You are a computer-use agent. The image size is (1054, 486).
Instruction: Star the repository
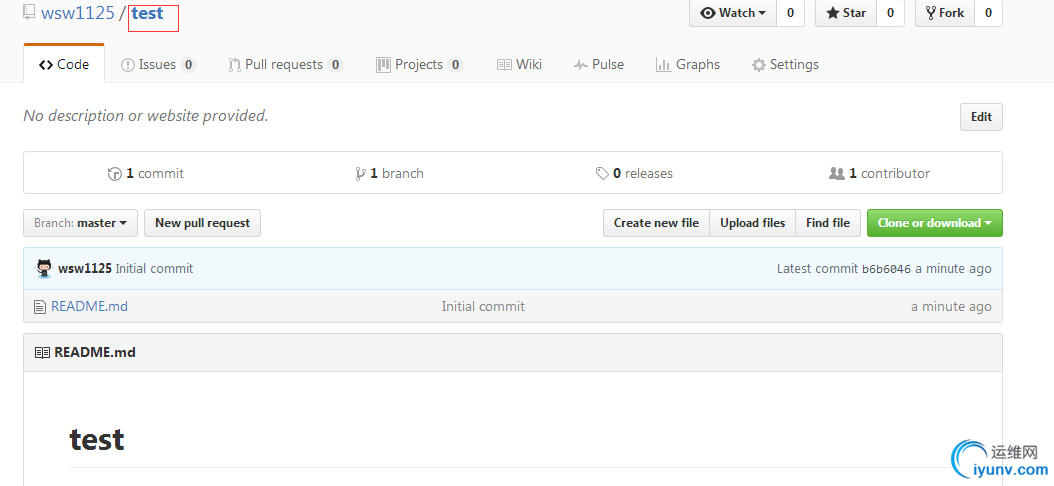tap(846, 13)
